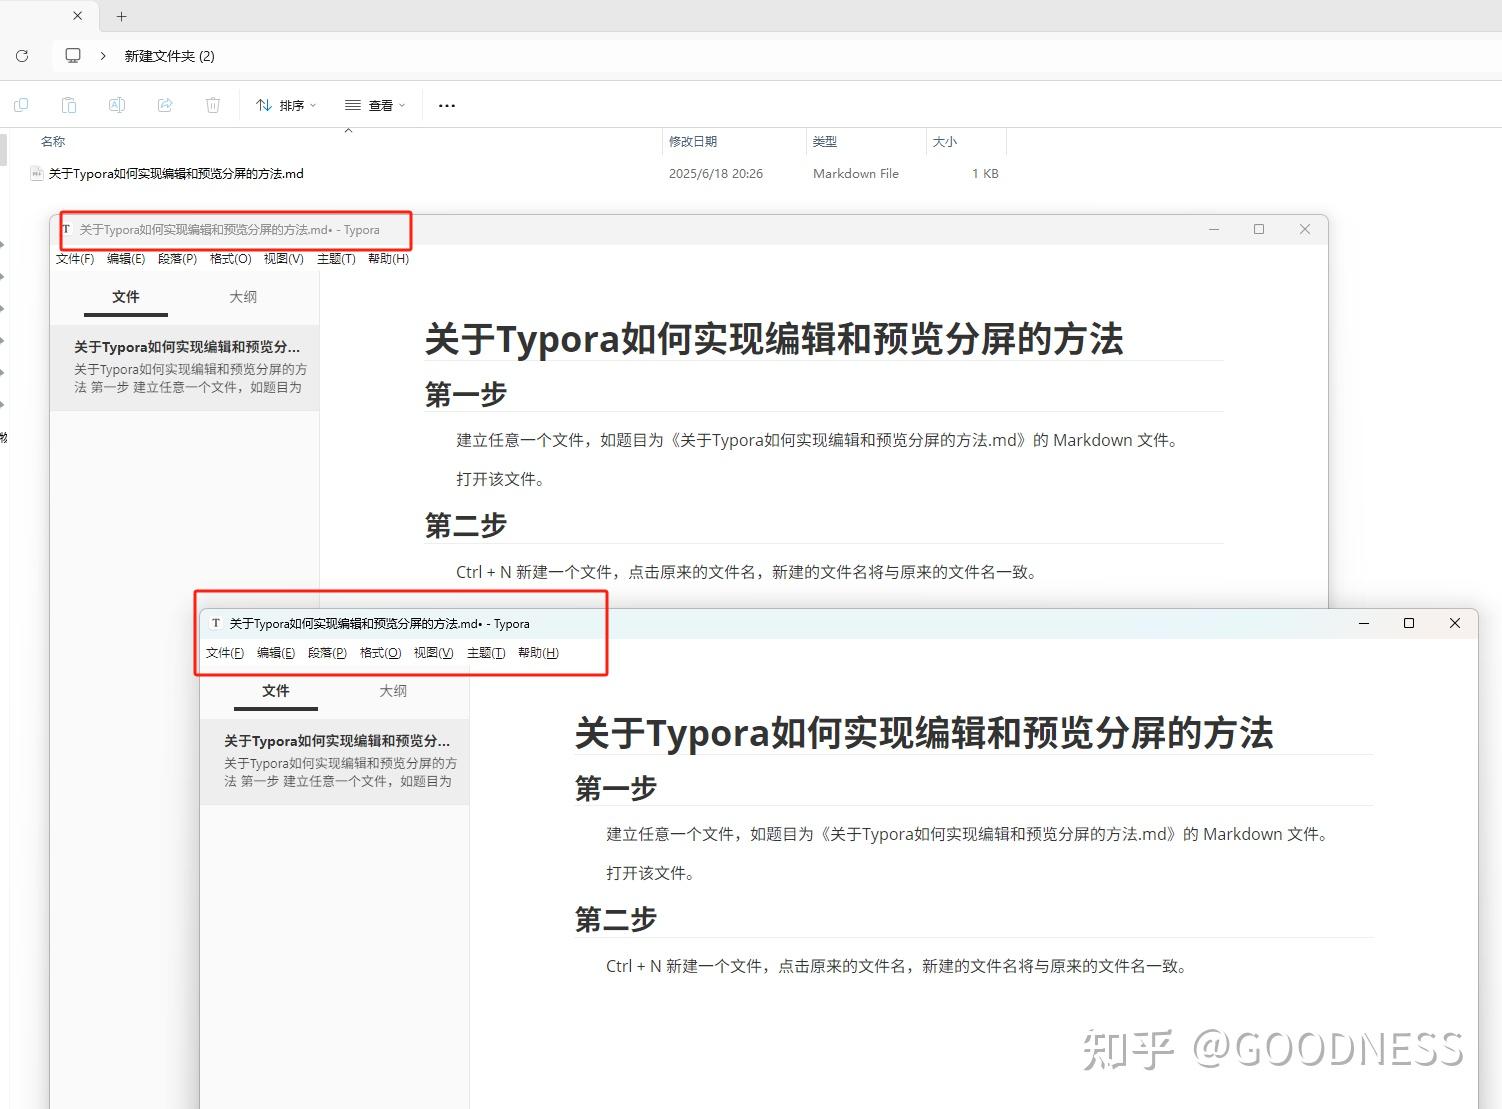Copy the selected file using the toolbar icon
The width and height of the screenshot is (1502, 1109).
tap(21, 105)
